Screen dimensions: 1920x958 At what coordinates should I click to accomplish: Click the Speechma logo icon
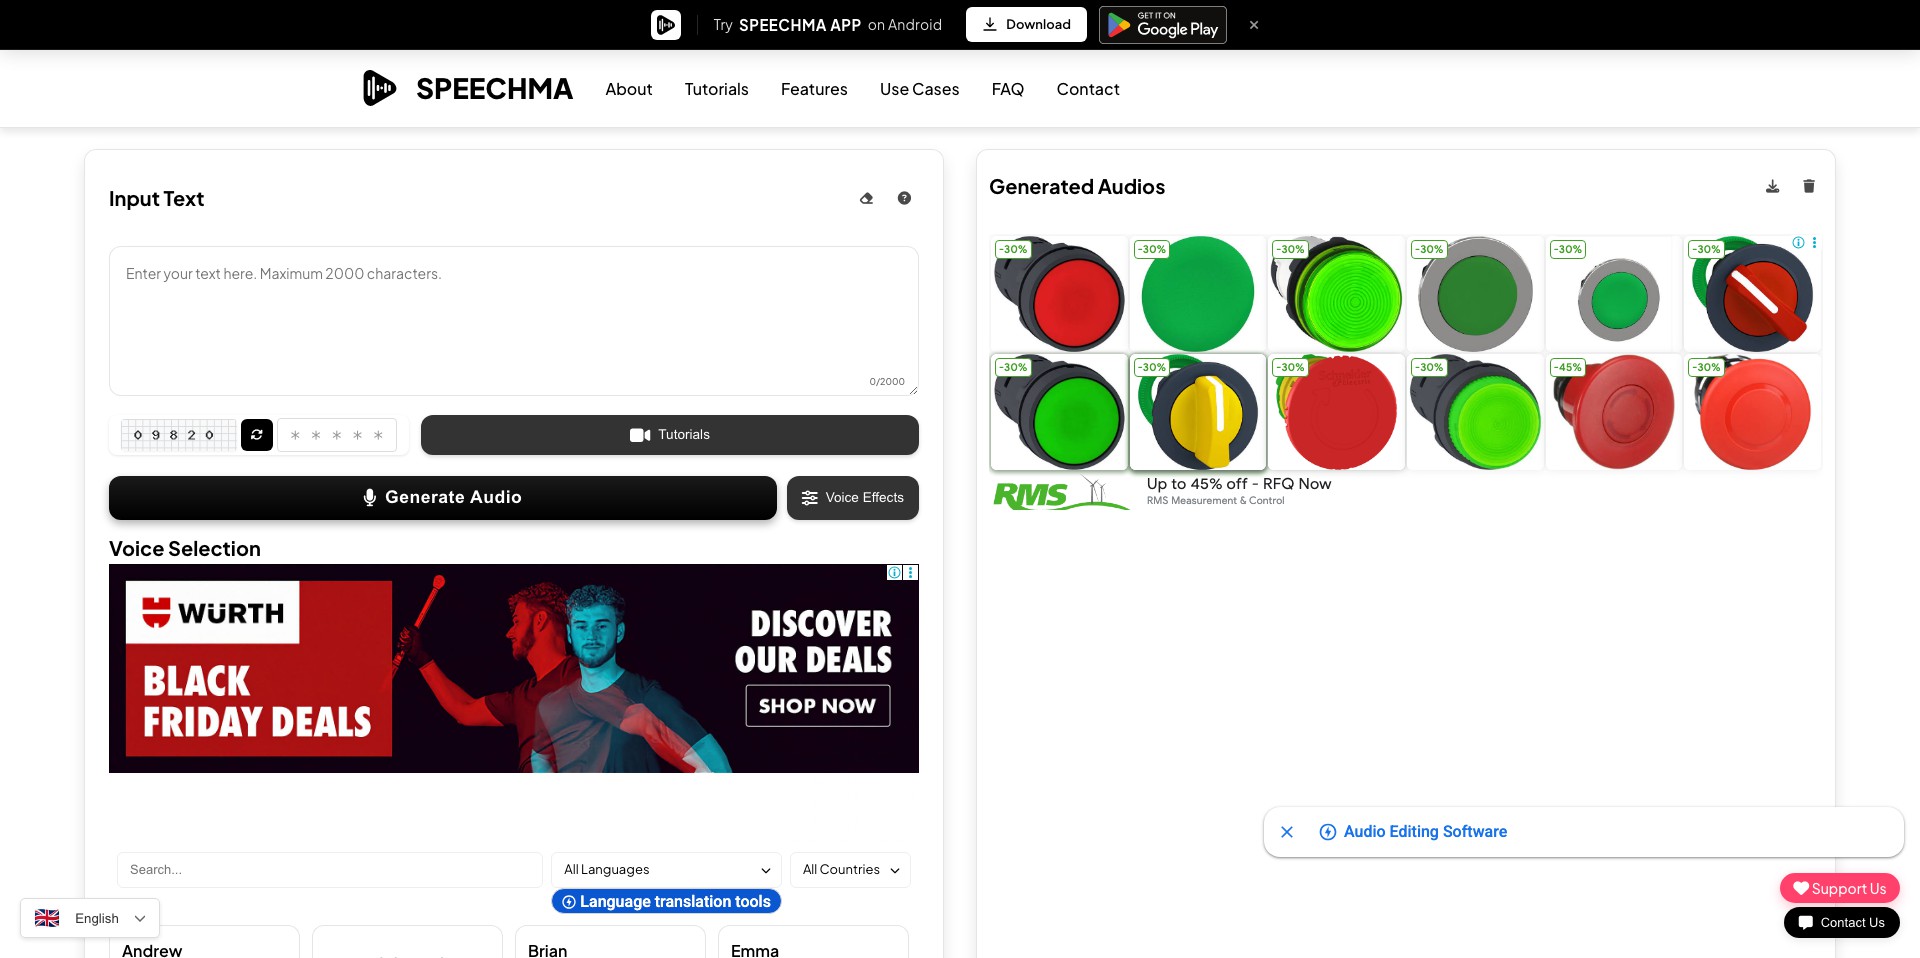point(379,88)
